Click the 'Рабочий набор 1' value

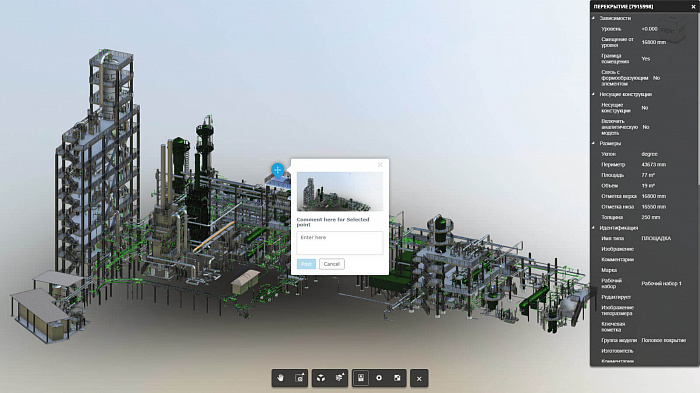[662, 284]
